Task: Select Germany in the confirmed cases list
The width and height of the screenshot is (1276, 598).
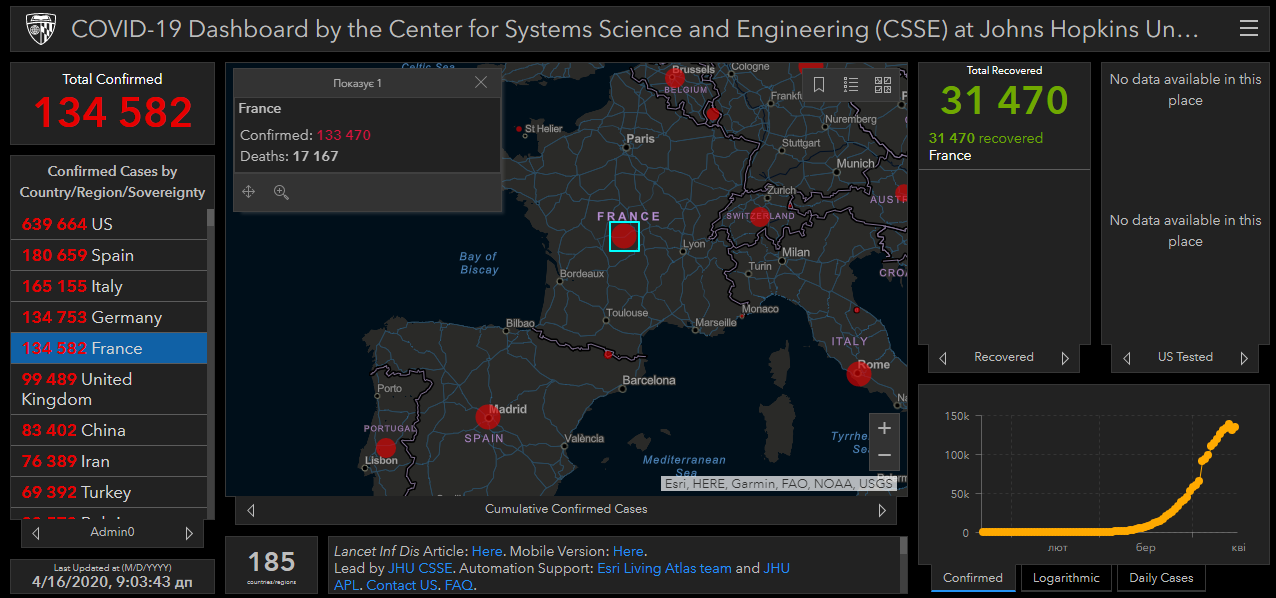Action: click(108, 317)
